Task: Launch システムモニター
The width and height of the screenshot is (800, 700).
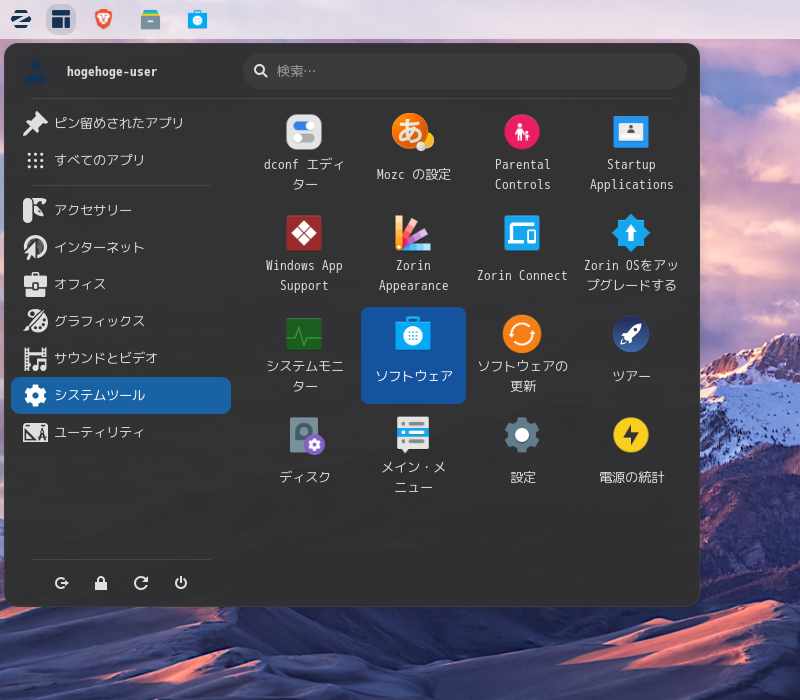Action: click(304, 355)
